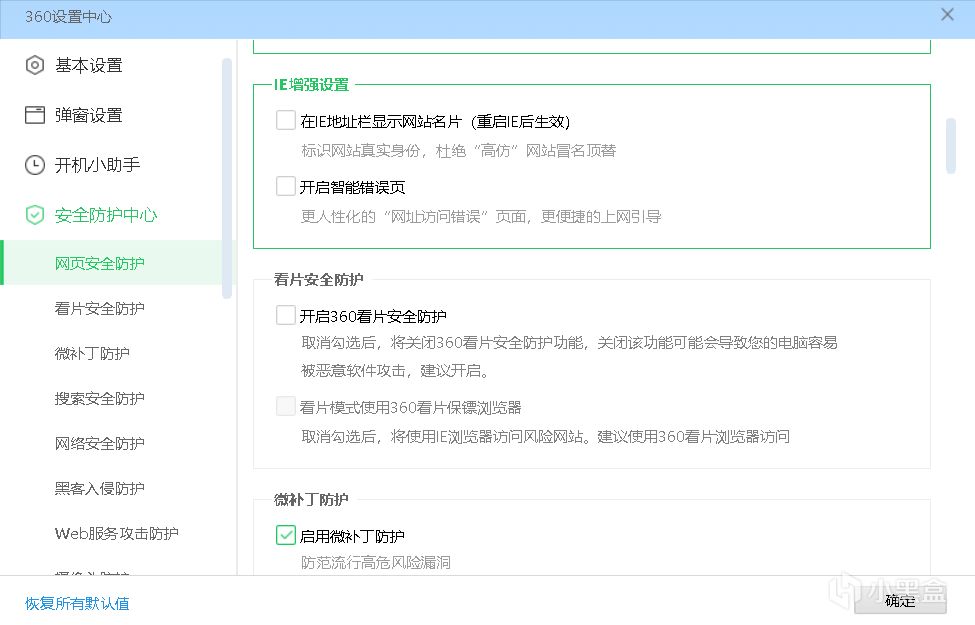Viewport: 975px width, 625px height.
Task: Click 恢复所有默认值 link
Action: tap(77, 603)
